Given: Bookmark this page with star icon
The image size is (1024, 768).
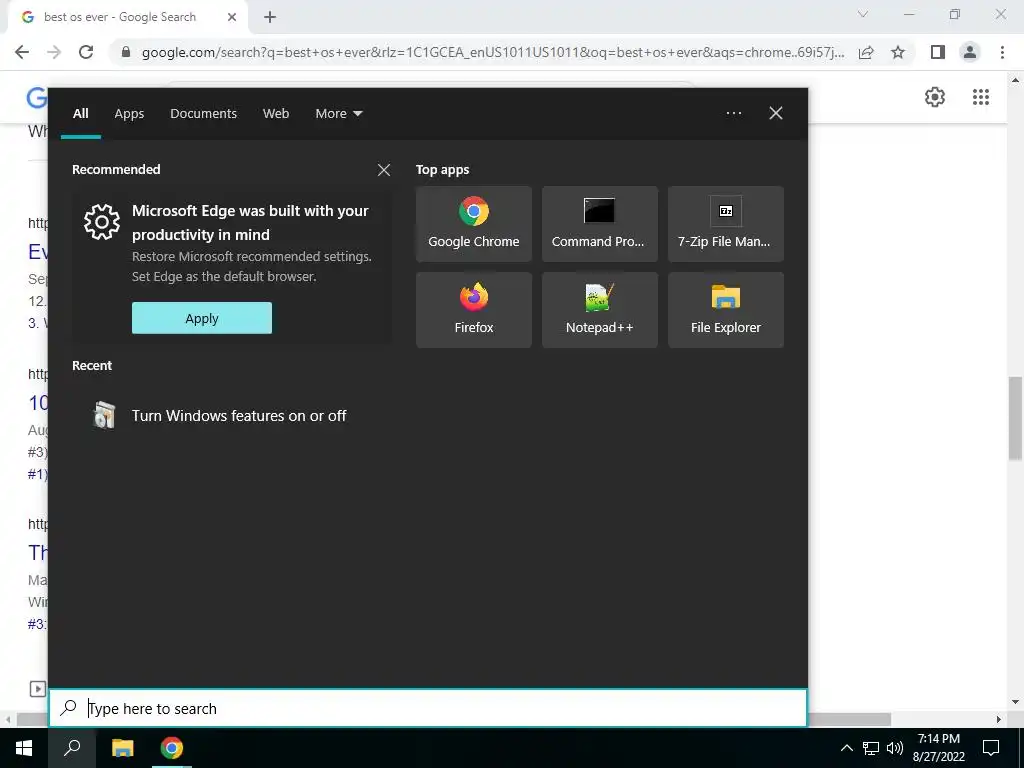Looking at the screenshot, I should pos(898,52).
